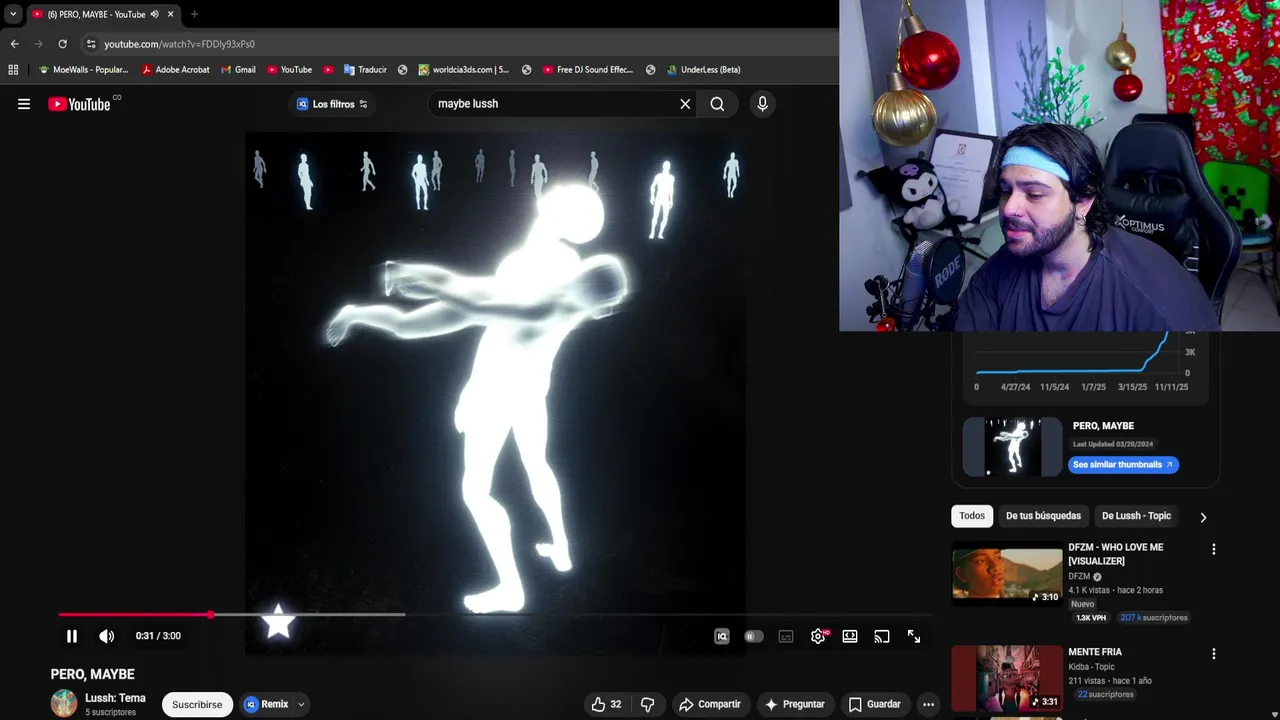Open Traducir bookmark

tap(365, 70)
